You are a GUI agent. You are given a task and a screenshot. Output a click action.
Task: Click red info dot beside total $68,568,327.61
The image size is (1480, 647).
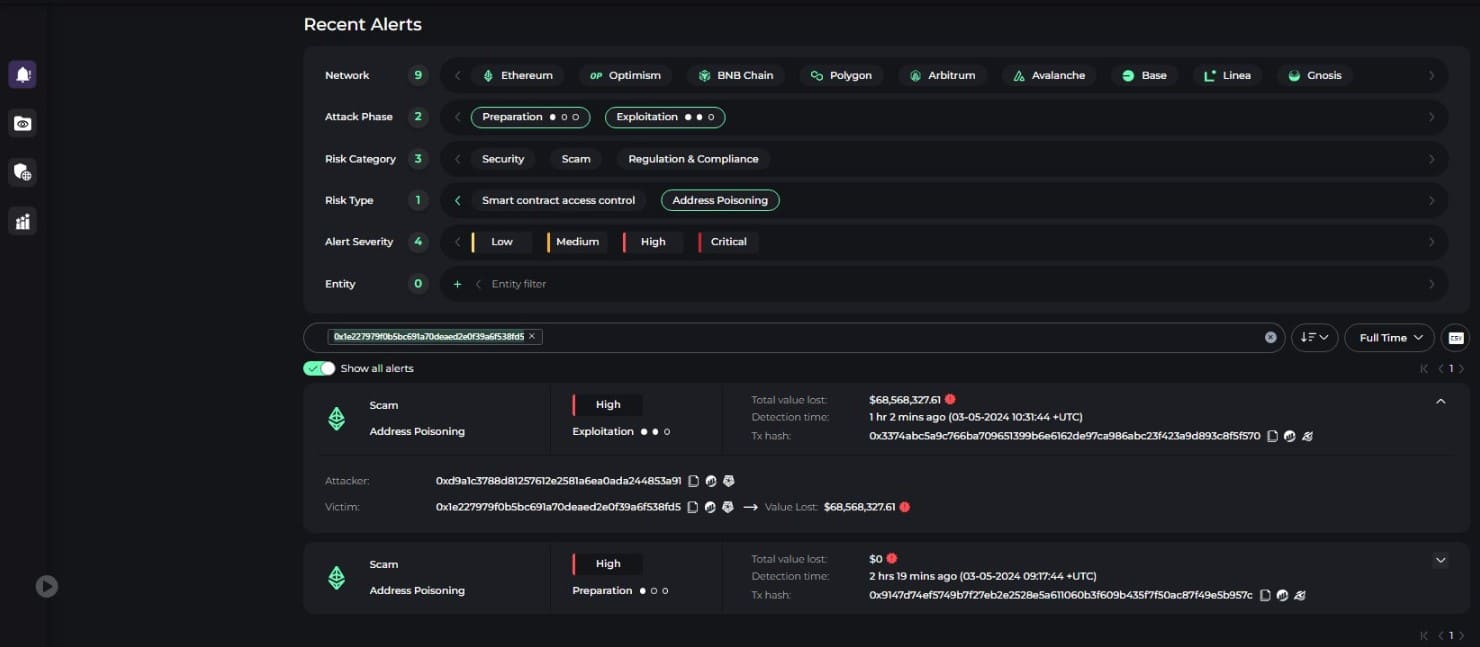point(950,399)
